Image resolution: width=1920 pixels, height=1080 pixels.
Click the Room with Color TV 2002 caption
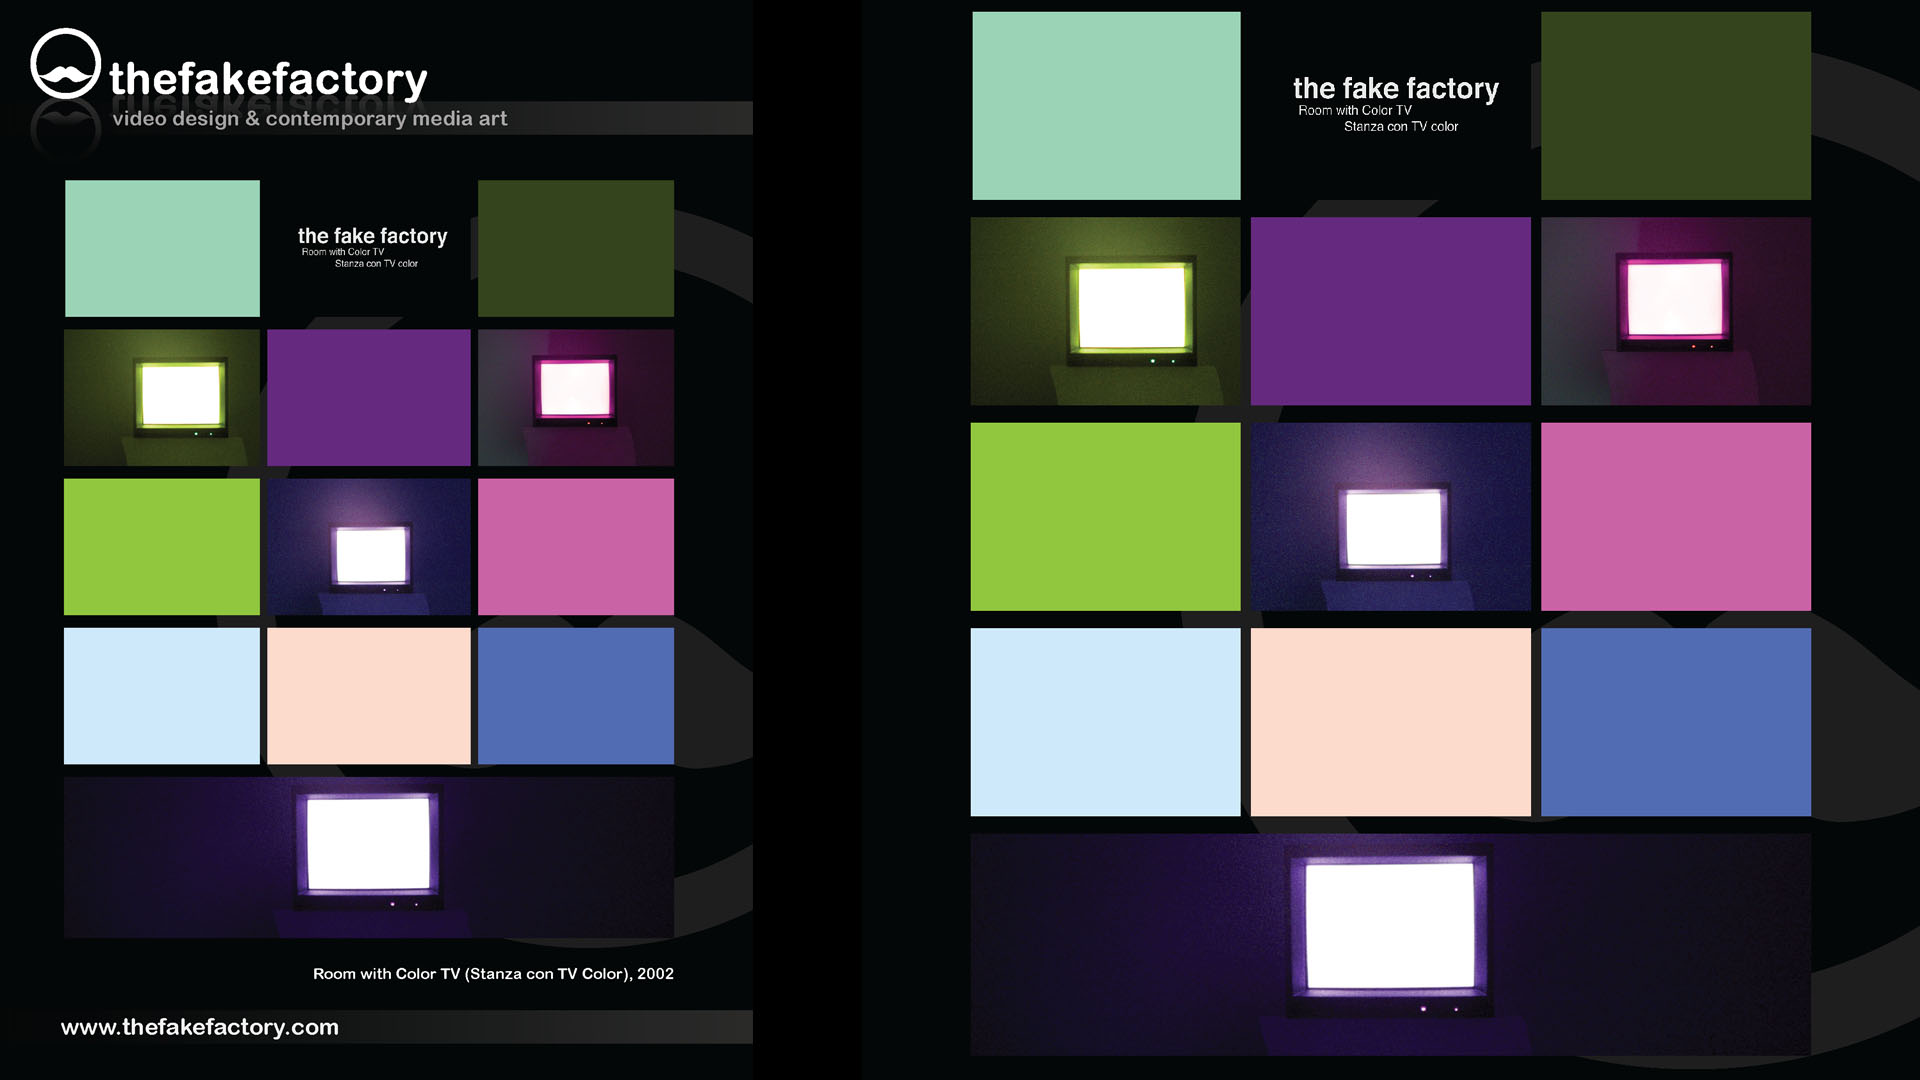[x=493, y=974]
